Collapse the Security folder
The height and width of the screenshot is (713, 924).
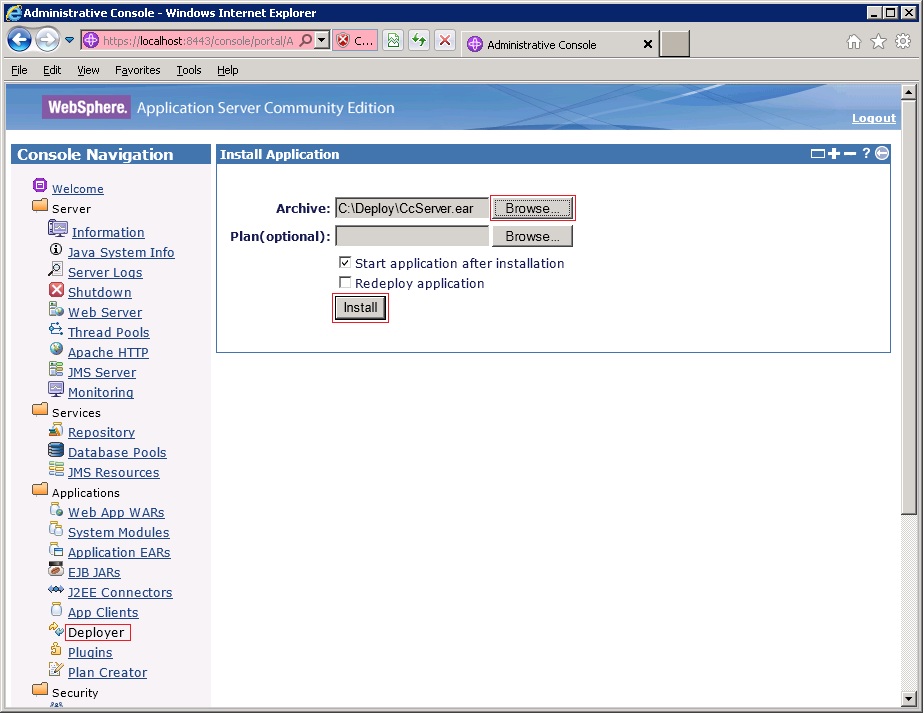(x=40, y=689)
